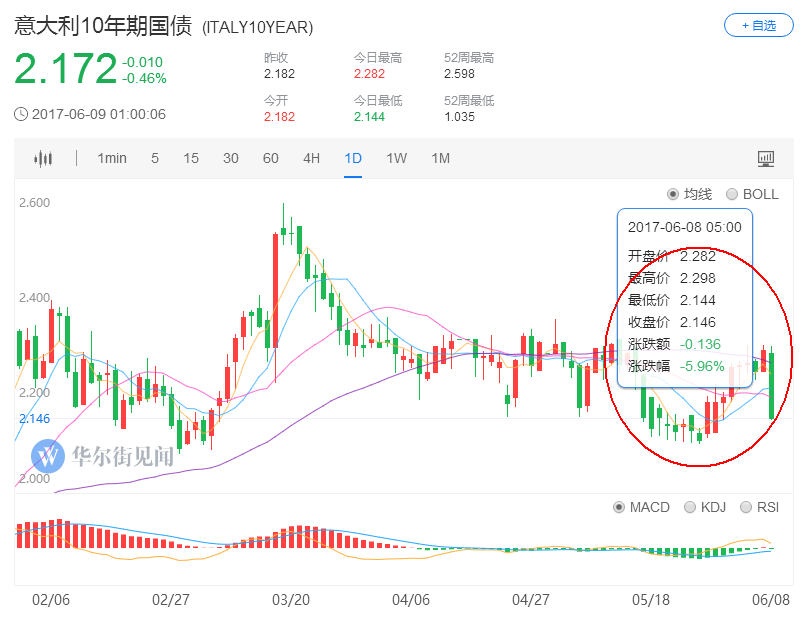
Task: Click the clock icon beside the timestamp
Action: click(x=21, y=114)
